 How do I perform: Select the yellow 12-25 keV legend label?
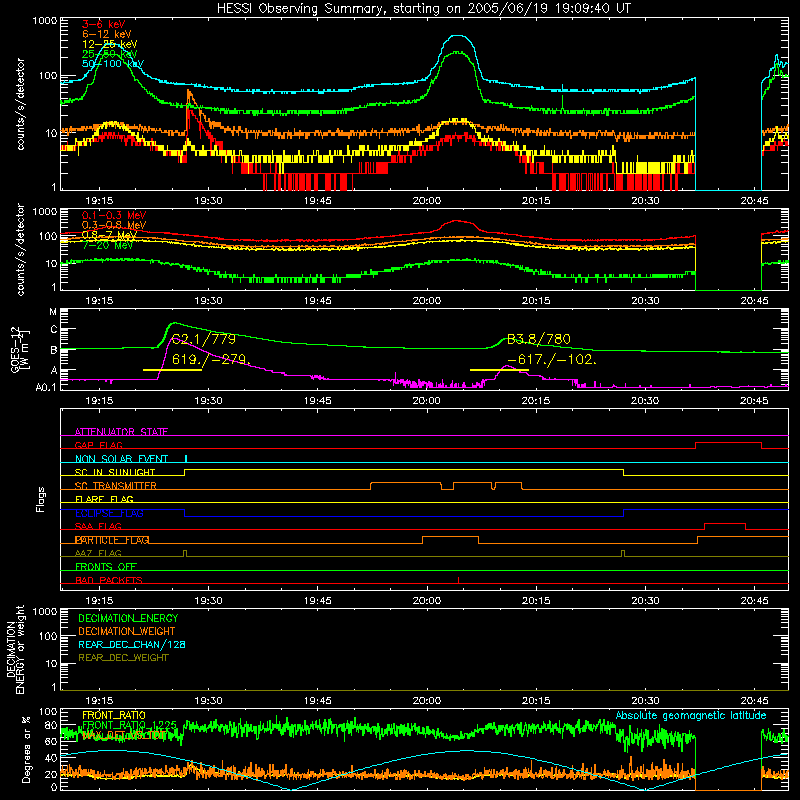click(x=109, y=44)
